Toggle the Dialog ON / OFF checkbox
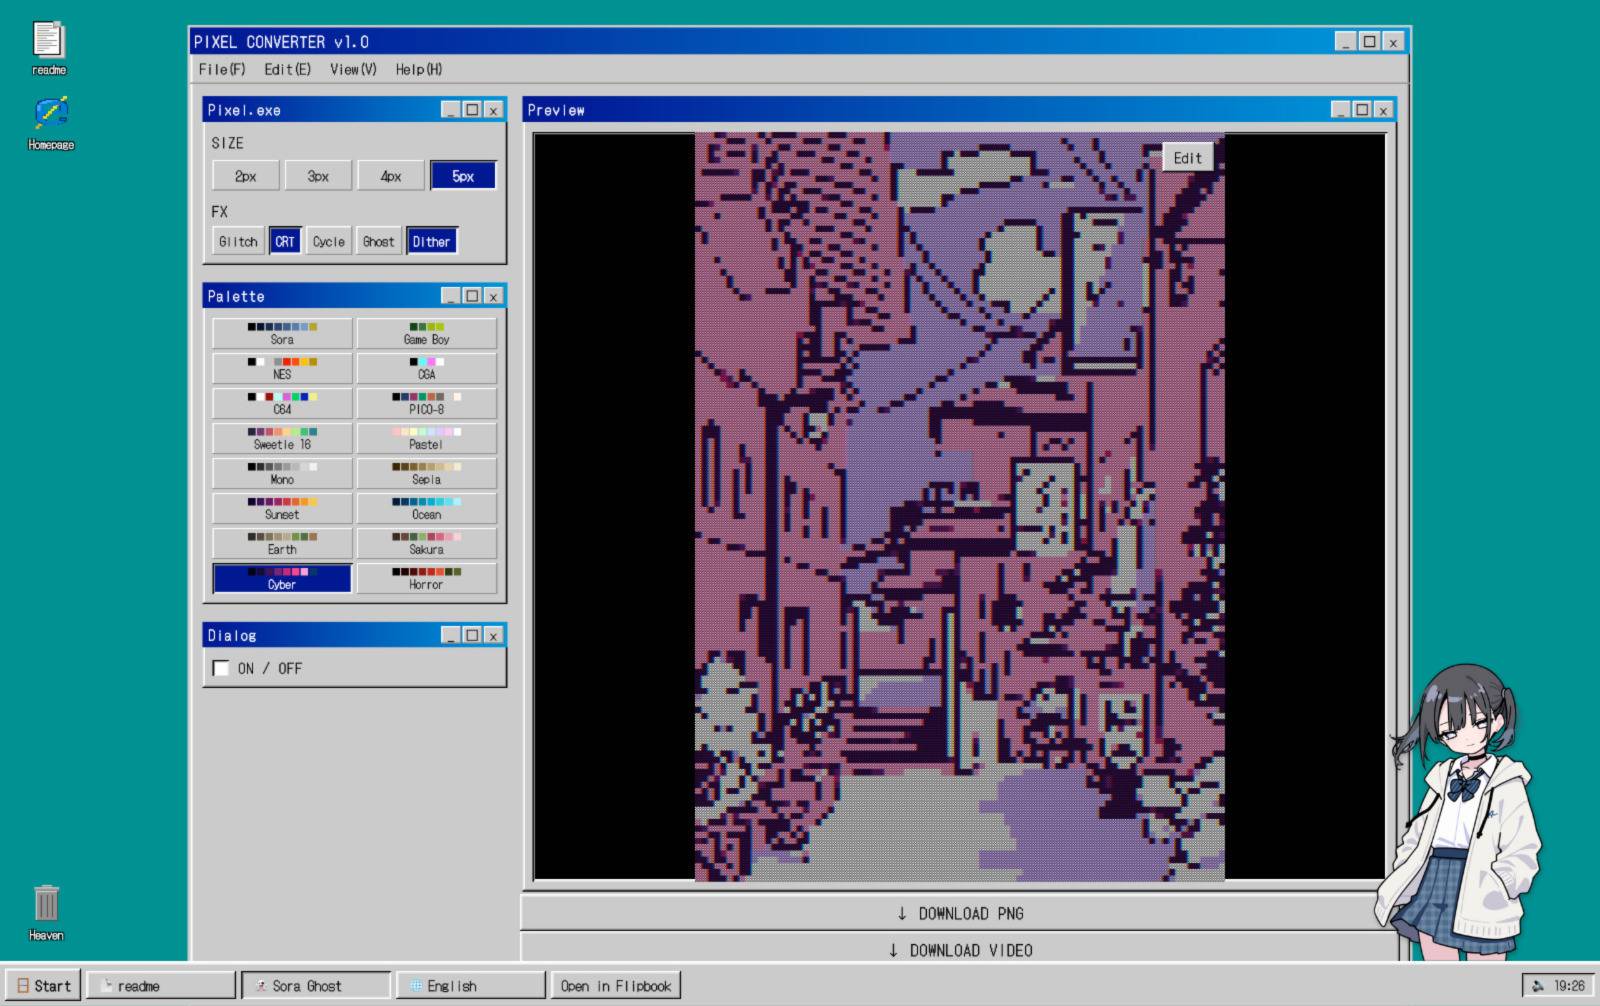Screen dimensions: 1600x1006 click(221, 668)
